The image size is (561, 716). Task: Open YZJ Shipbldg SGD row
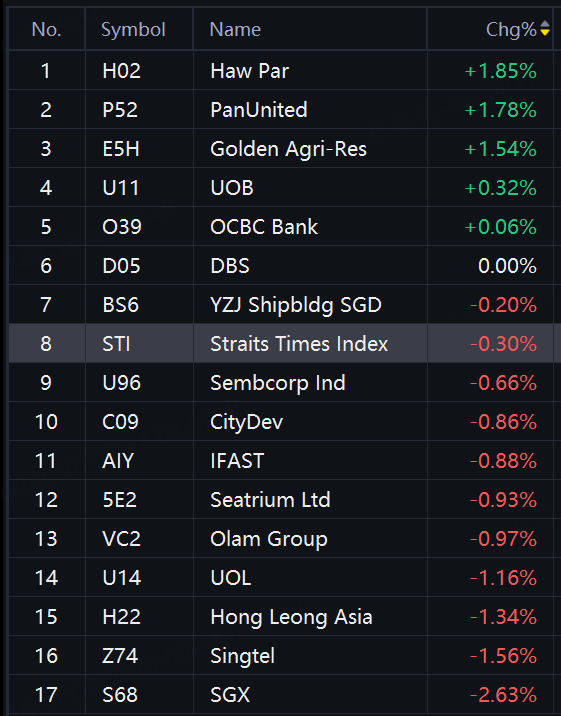point(281,305)
